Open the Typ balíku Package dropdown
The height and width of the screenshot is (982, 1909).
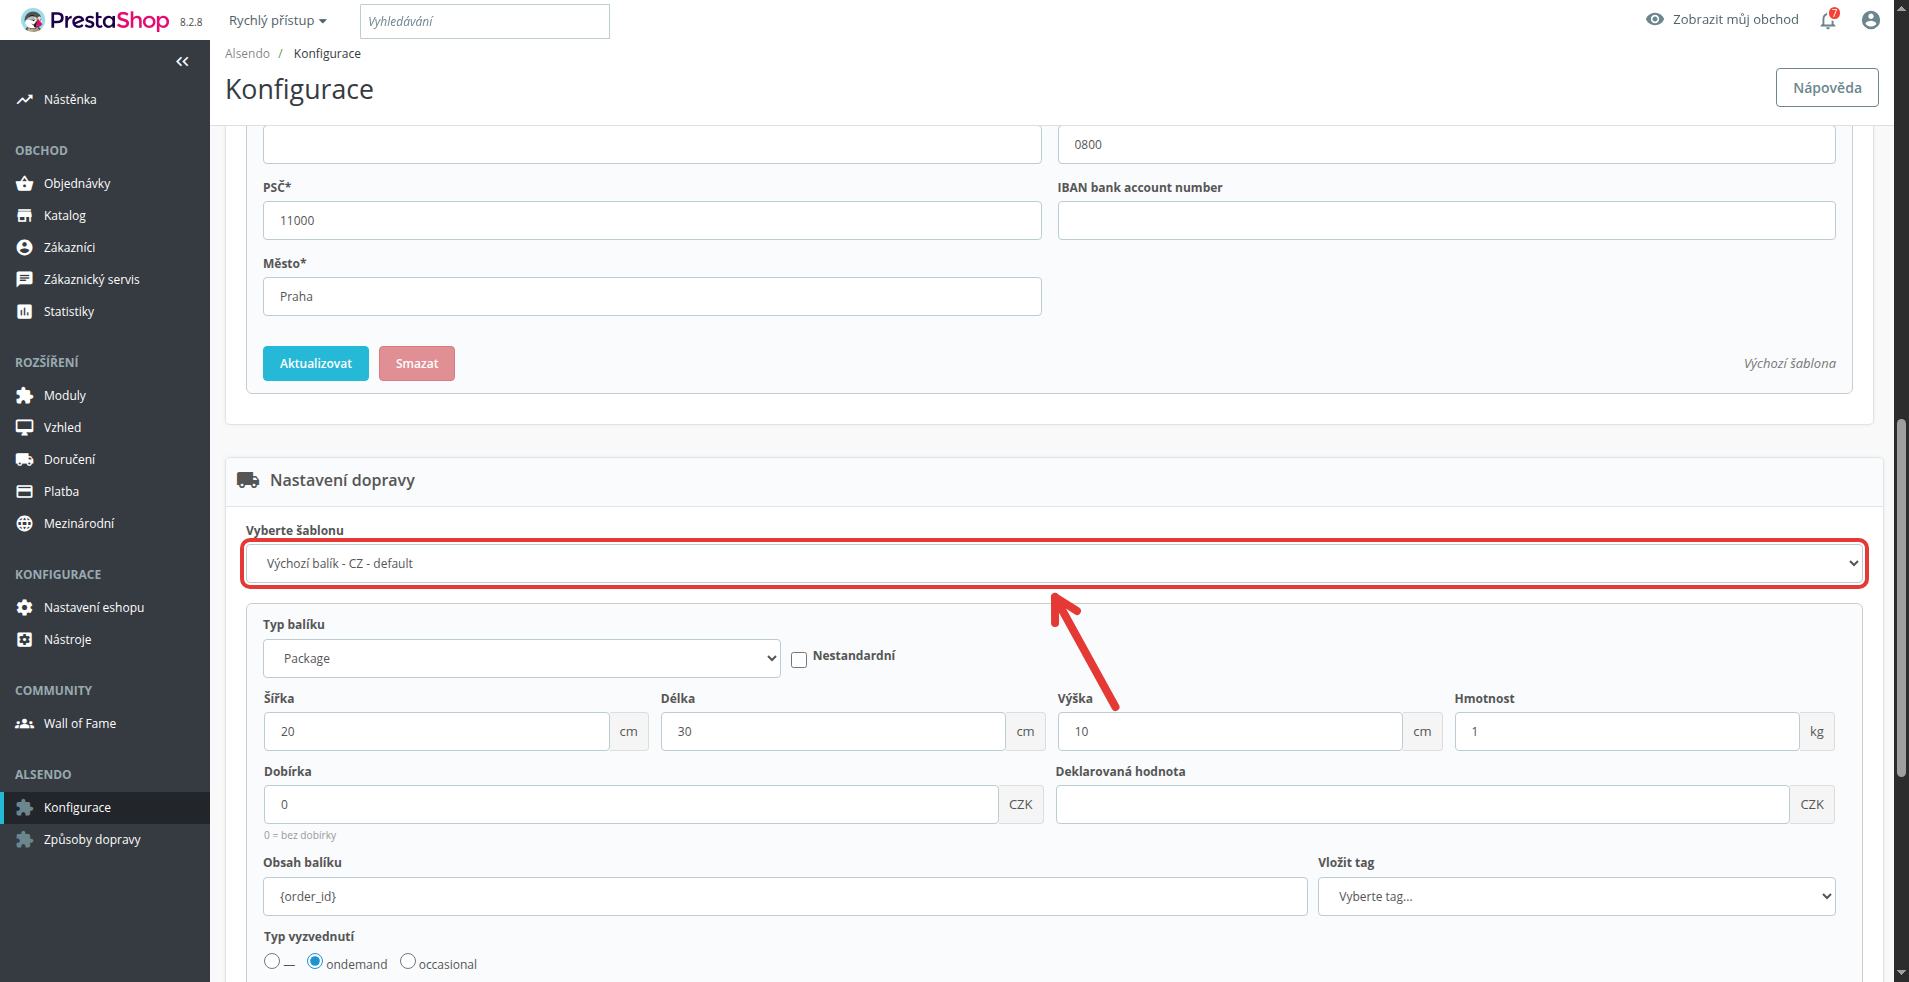tap(522, 659)
